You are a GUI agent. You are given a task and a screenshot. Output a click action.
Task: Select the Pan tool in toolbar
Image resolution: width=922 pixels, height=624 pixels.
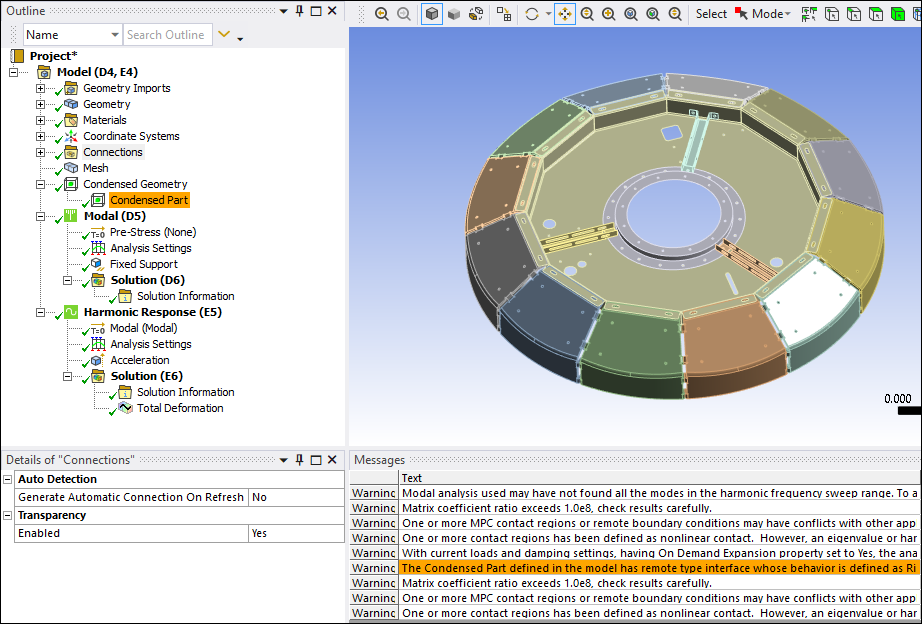(564, 14)
